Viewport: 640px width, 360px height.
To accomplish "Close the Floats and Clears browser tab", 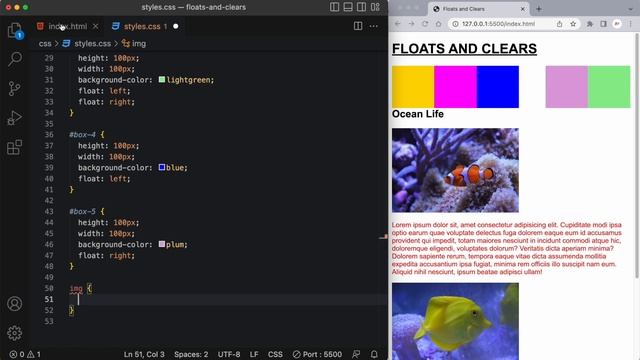I will point(522,9).
